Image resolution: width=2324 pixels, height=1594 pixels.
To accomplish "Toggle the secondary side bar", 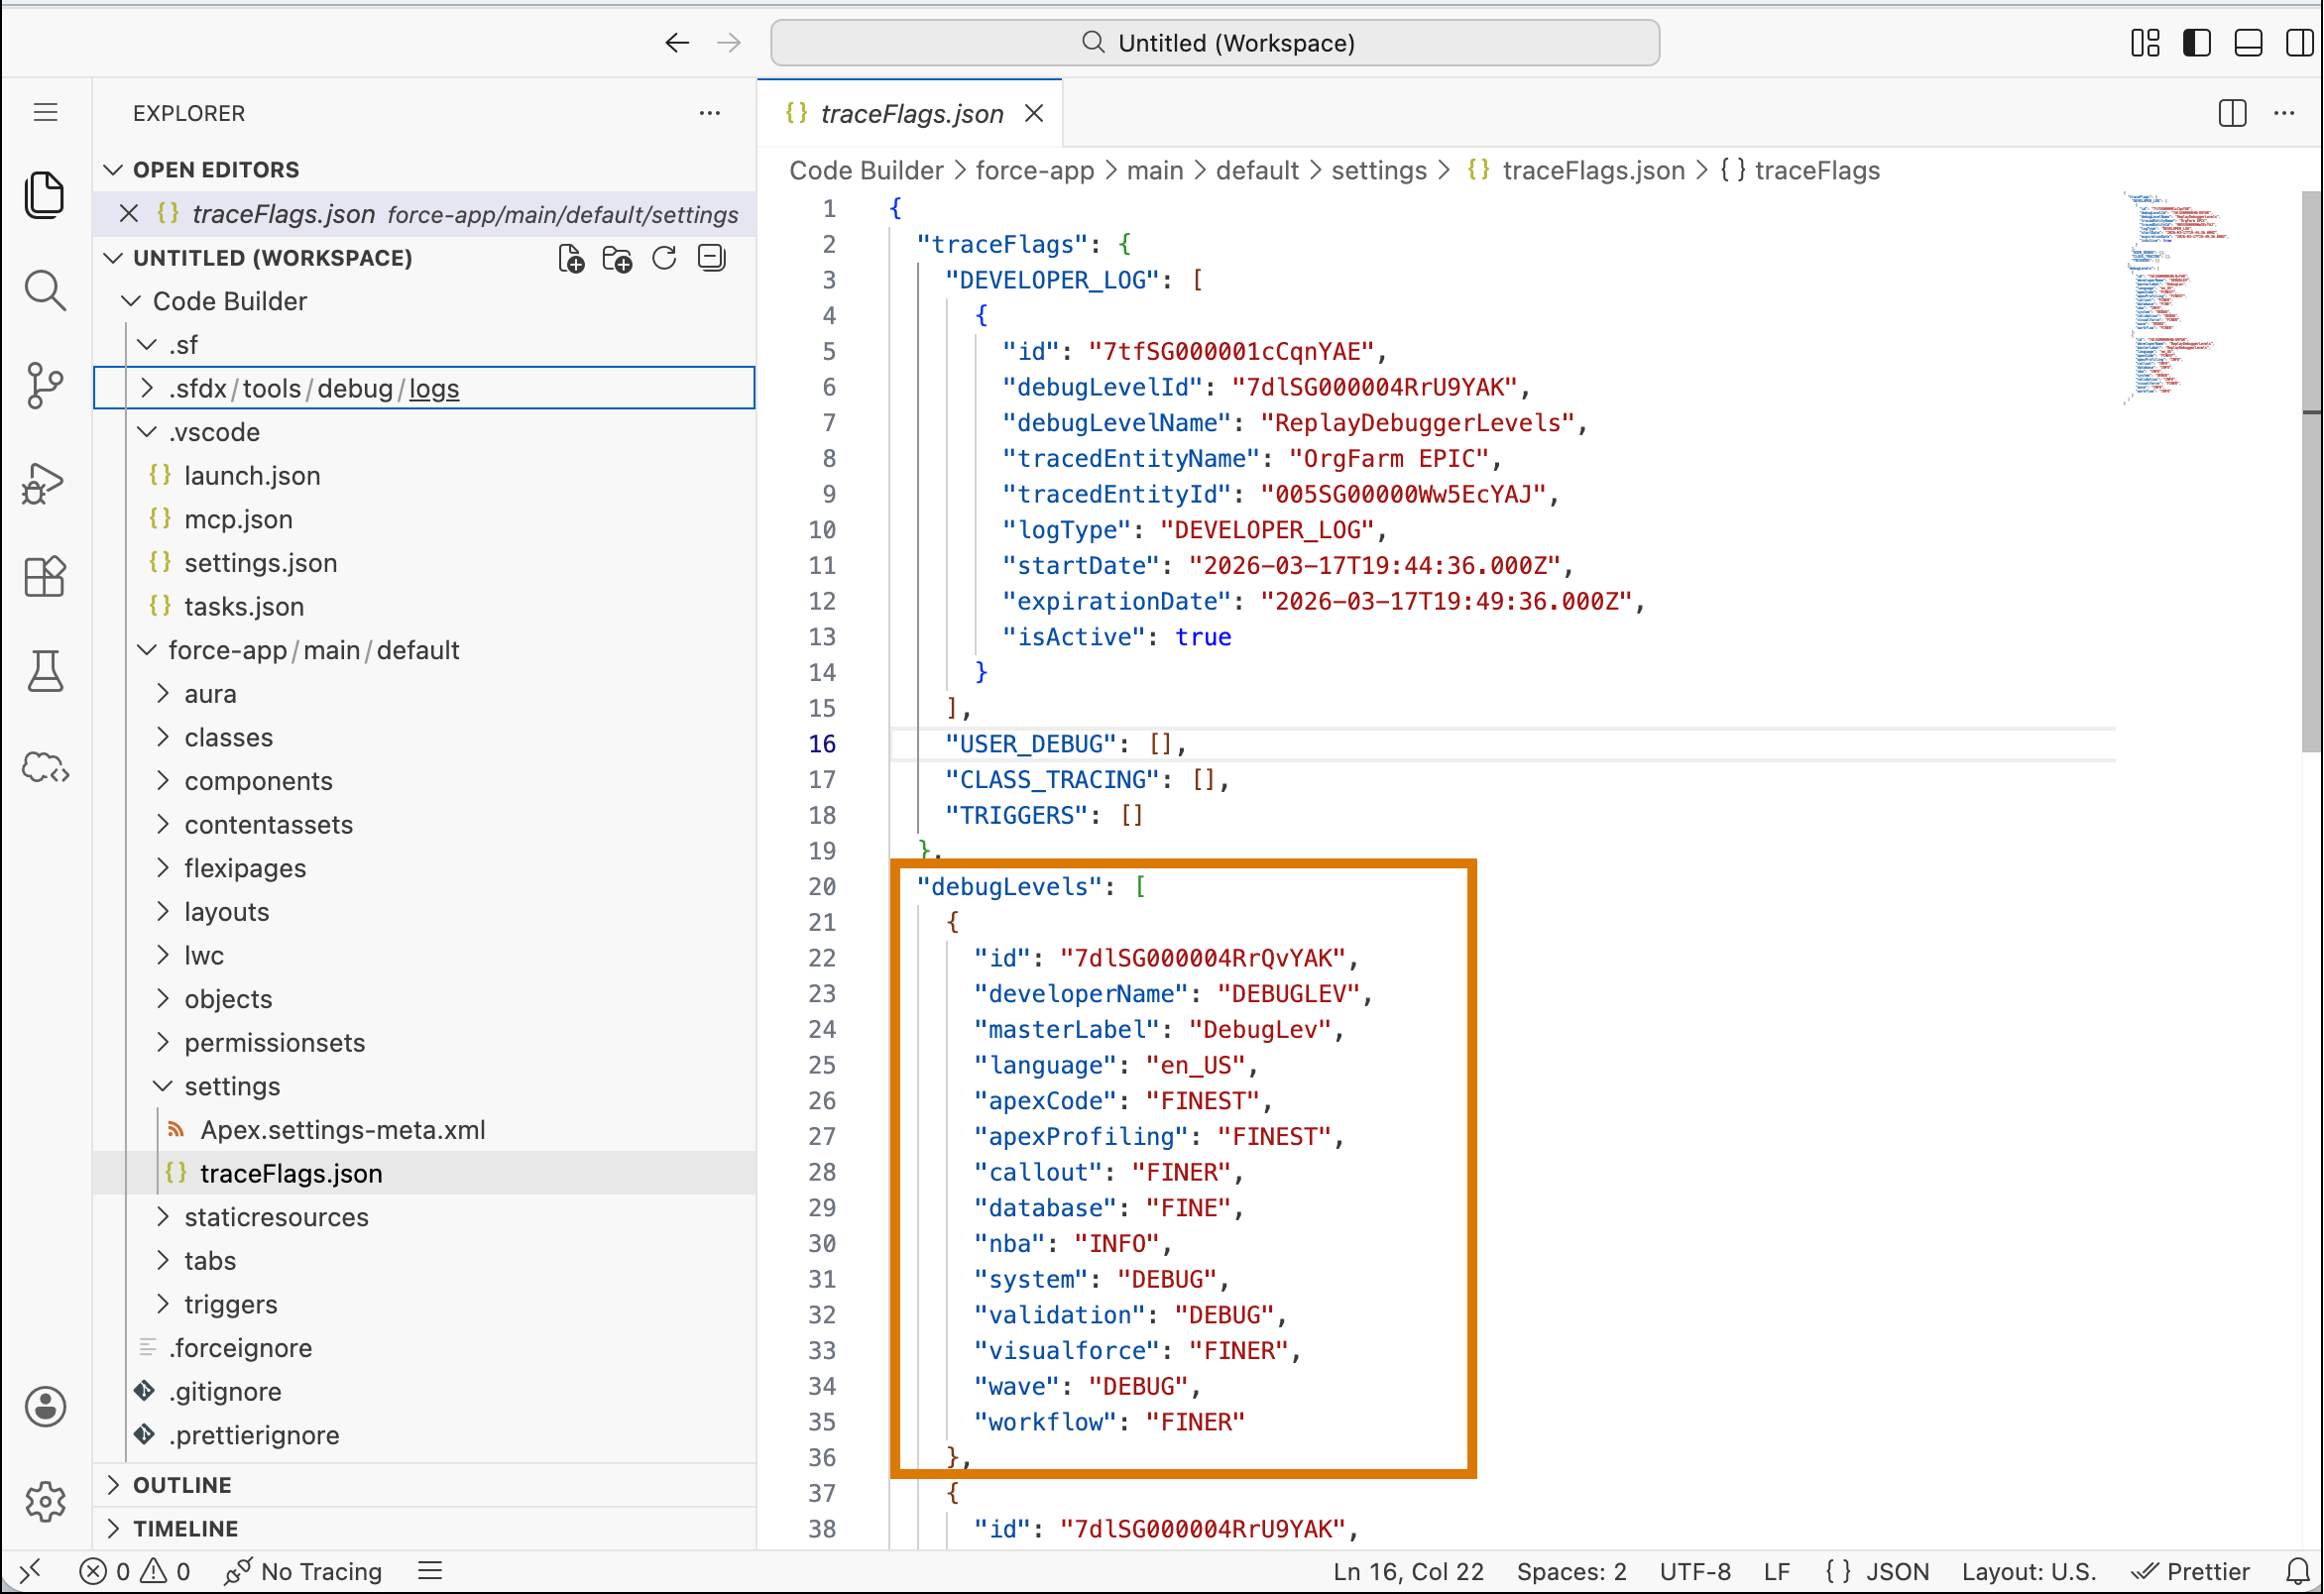I will [x=2300, y=42].
